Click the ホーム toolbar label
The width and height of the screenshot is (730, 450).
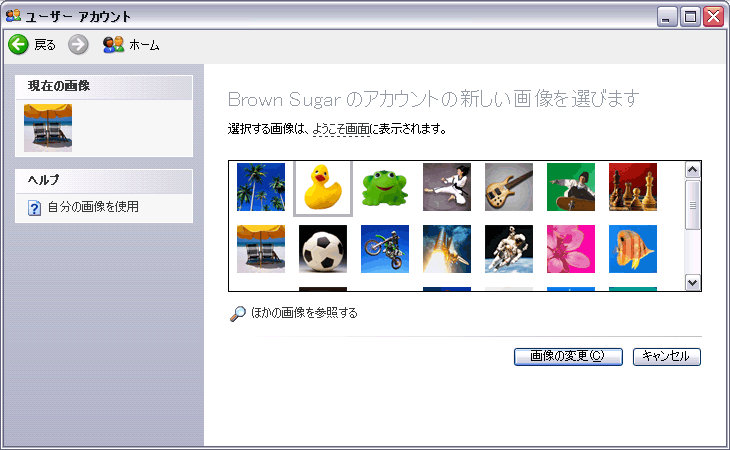144,45
